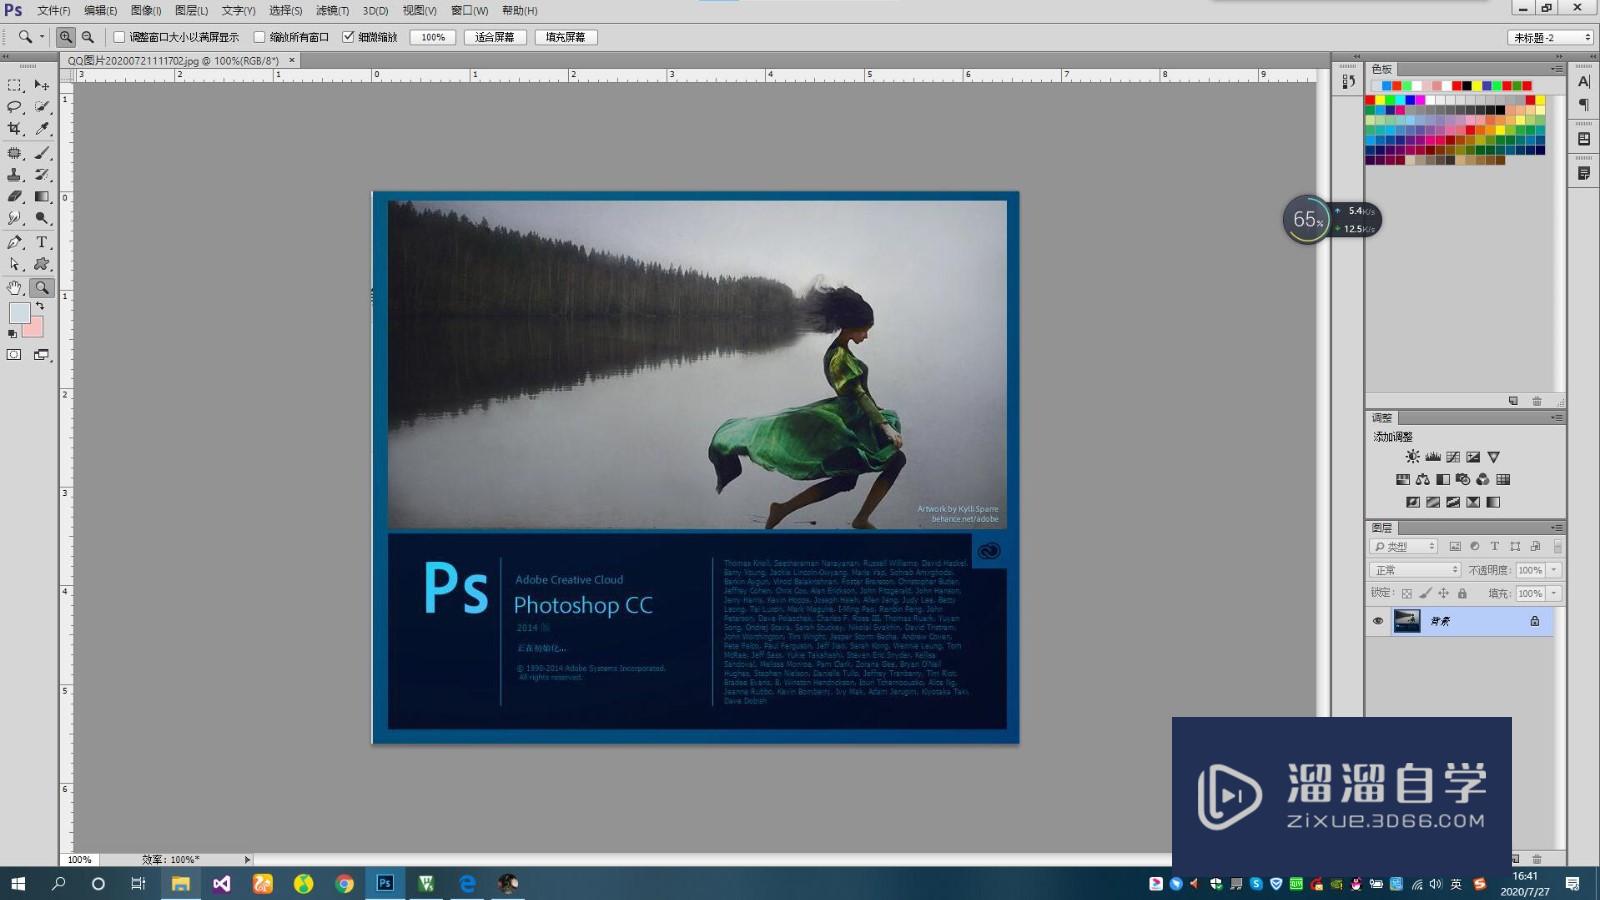
Task: Select the Eyedropper tool
Action: 41,129
